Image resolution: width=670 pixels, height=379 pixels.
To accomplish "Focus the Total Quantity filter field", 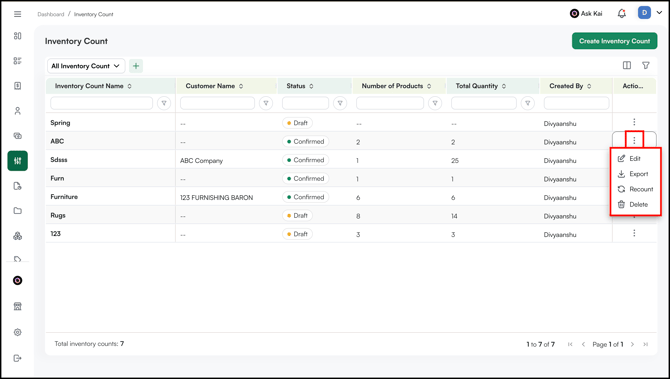I will pos(484,103).
